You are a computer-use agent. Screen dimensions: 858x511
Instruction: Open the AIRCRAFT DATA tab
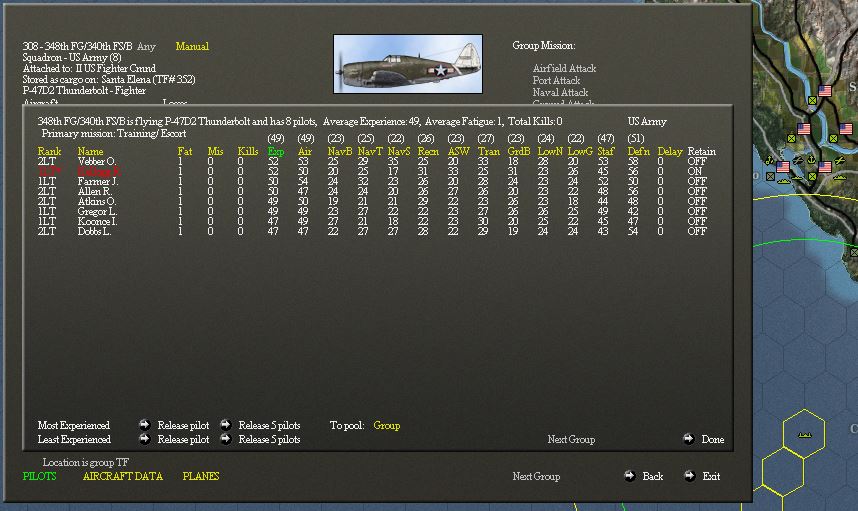[x=123, y=476]
